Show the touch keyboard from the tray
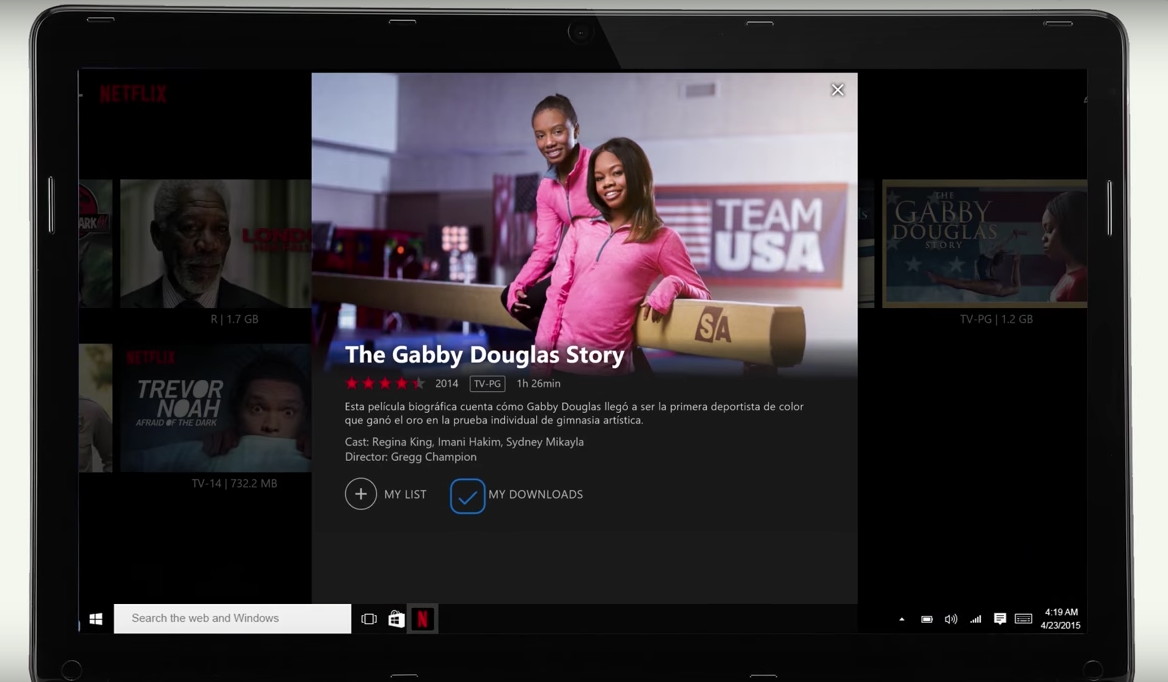1168x682 pixels. [x=1023, y=620]
